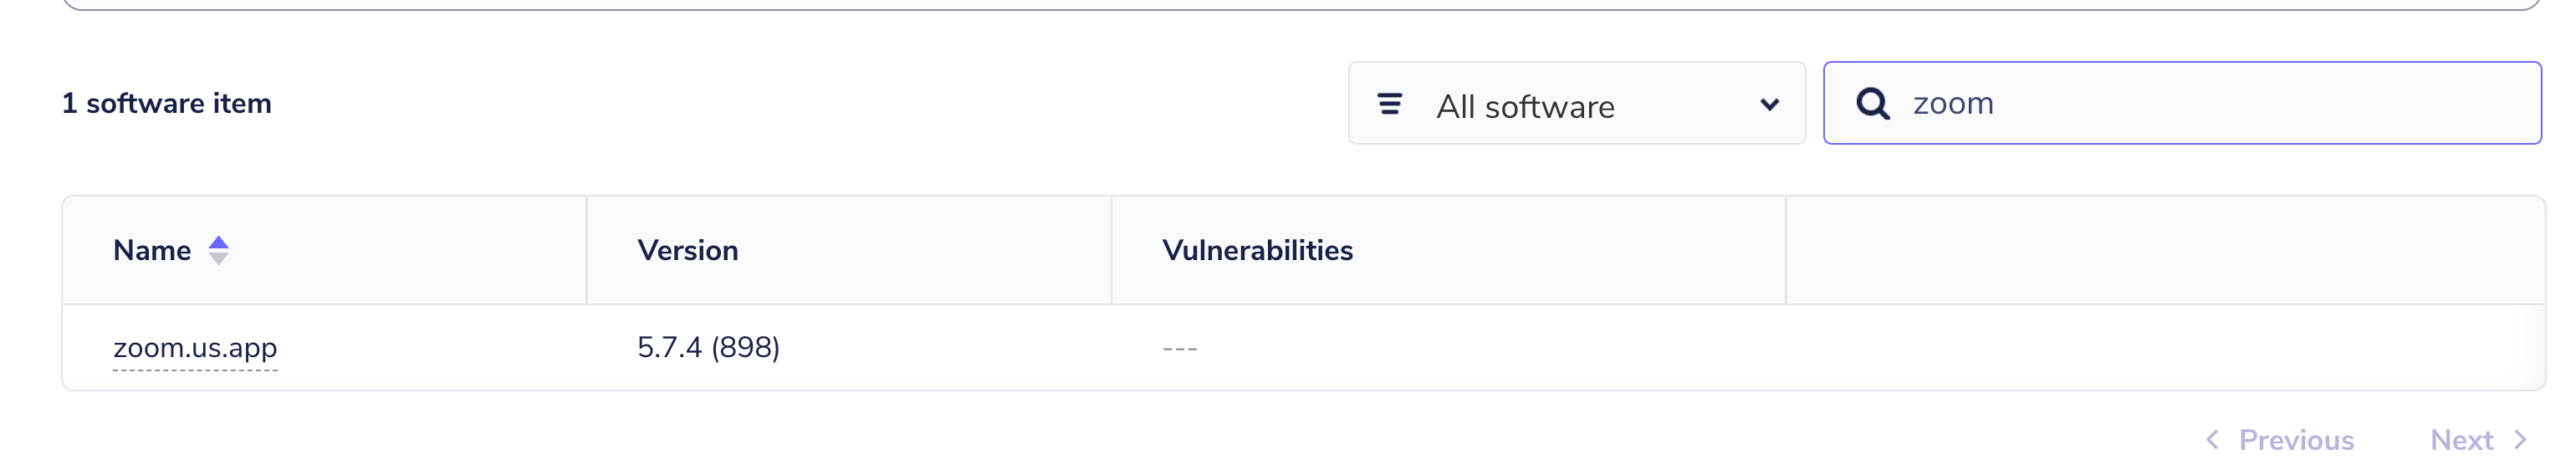This screenshot has height=475, width=2576.
Task: Click the sort arrows next to Name
Action: [218, 250]
